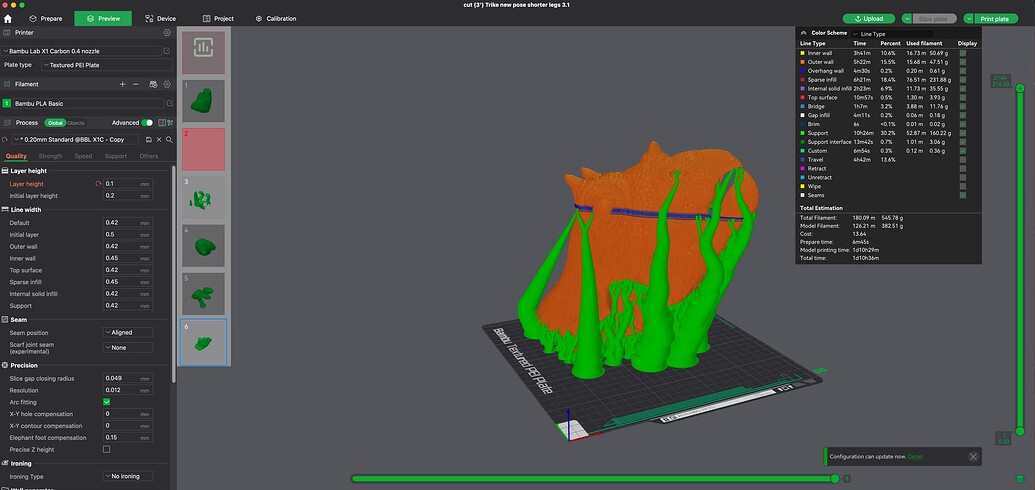
Task: Click the horizontal move slider handle
Action: [x=835, y=479]
